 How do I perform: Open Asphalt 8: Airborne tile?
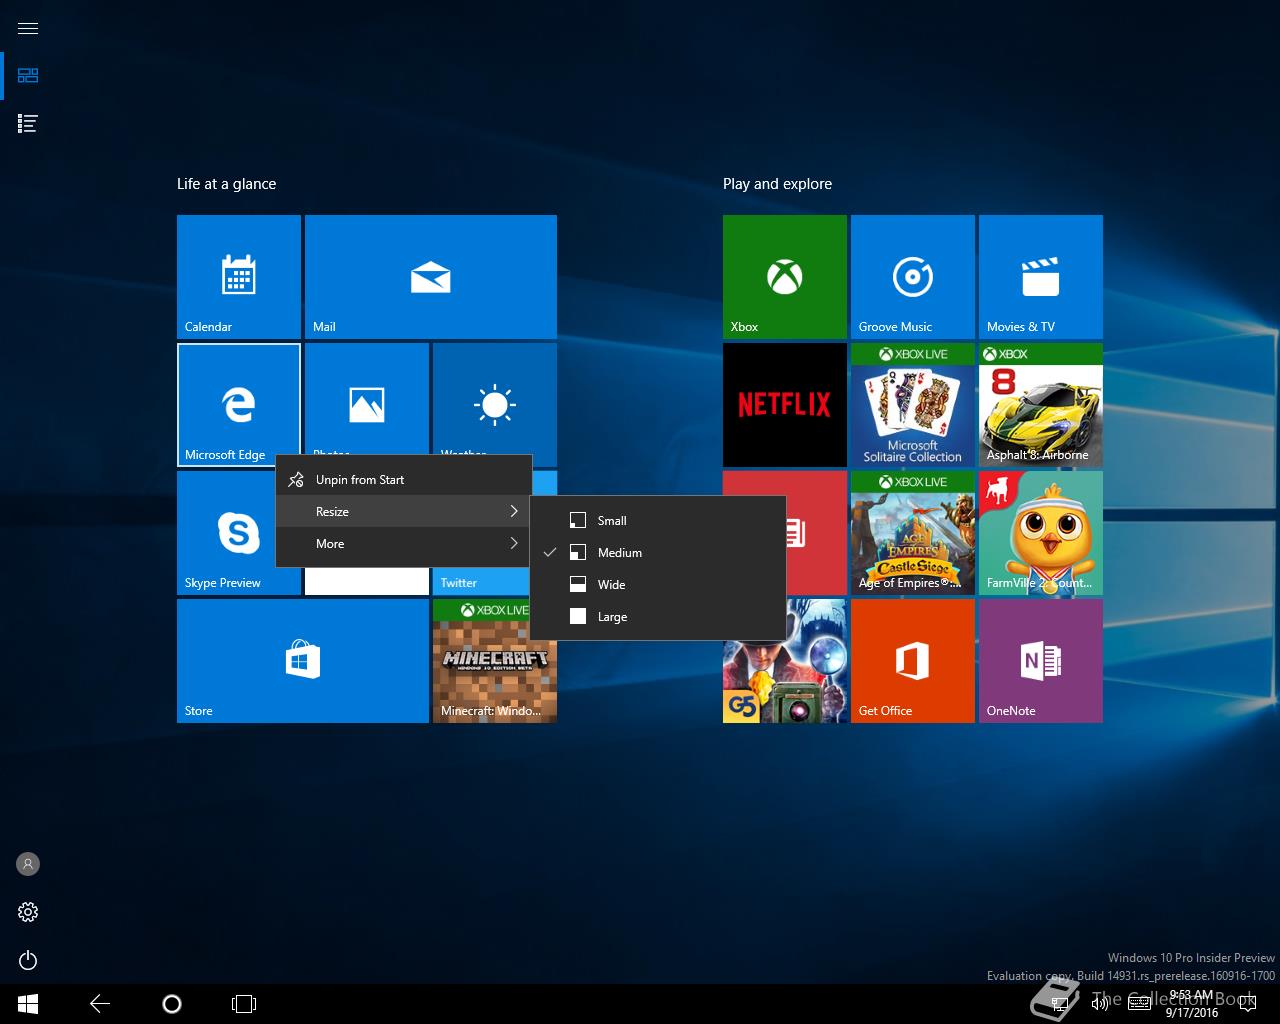pyautogui.click(x=1041, y=405)
